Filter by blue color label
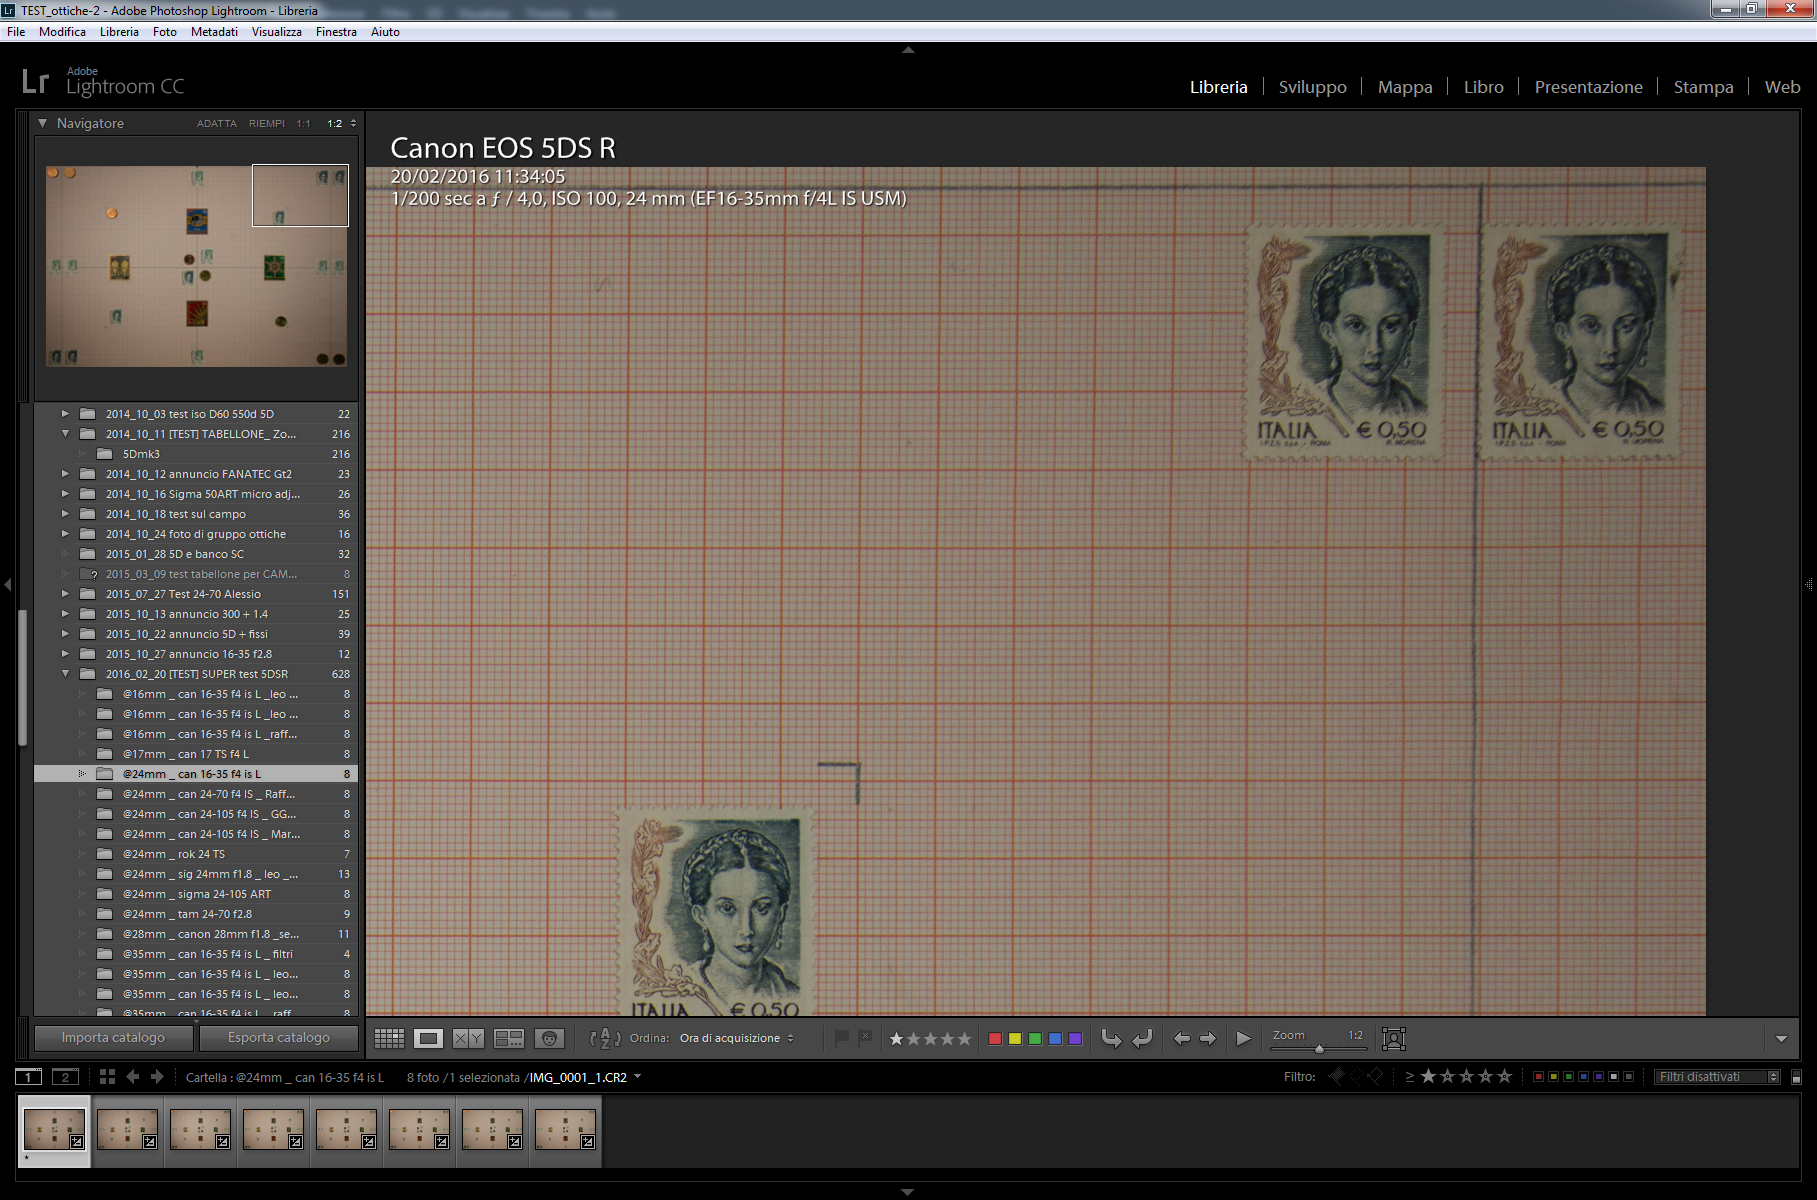The image size is (1817, 1200). (x=1583, y=1077)
